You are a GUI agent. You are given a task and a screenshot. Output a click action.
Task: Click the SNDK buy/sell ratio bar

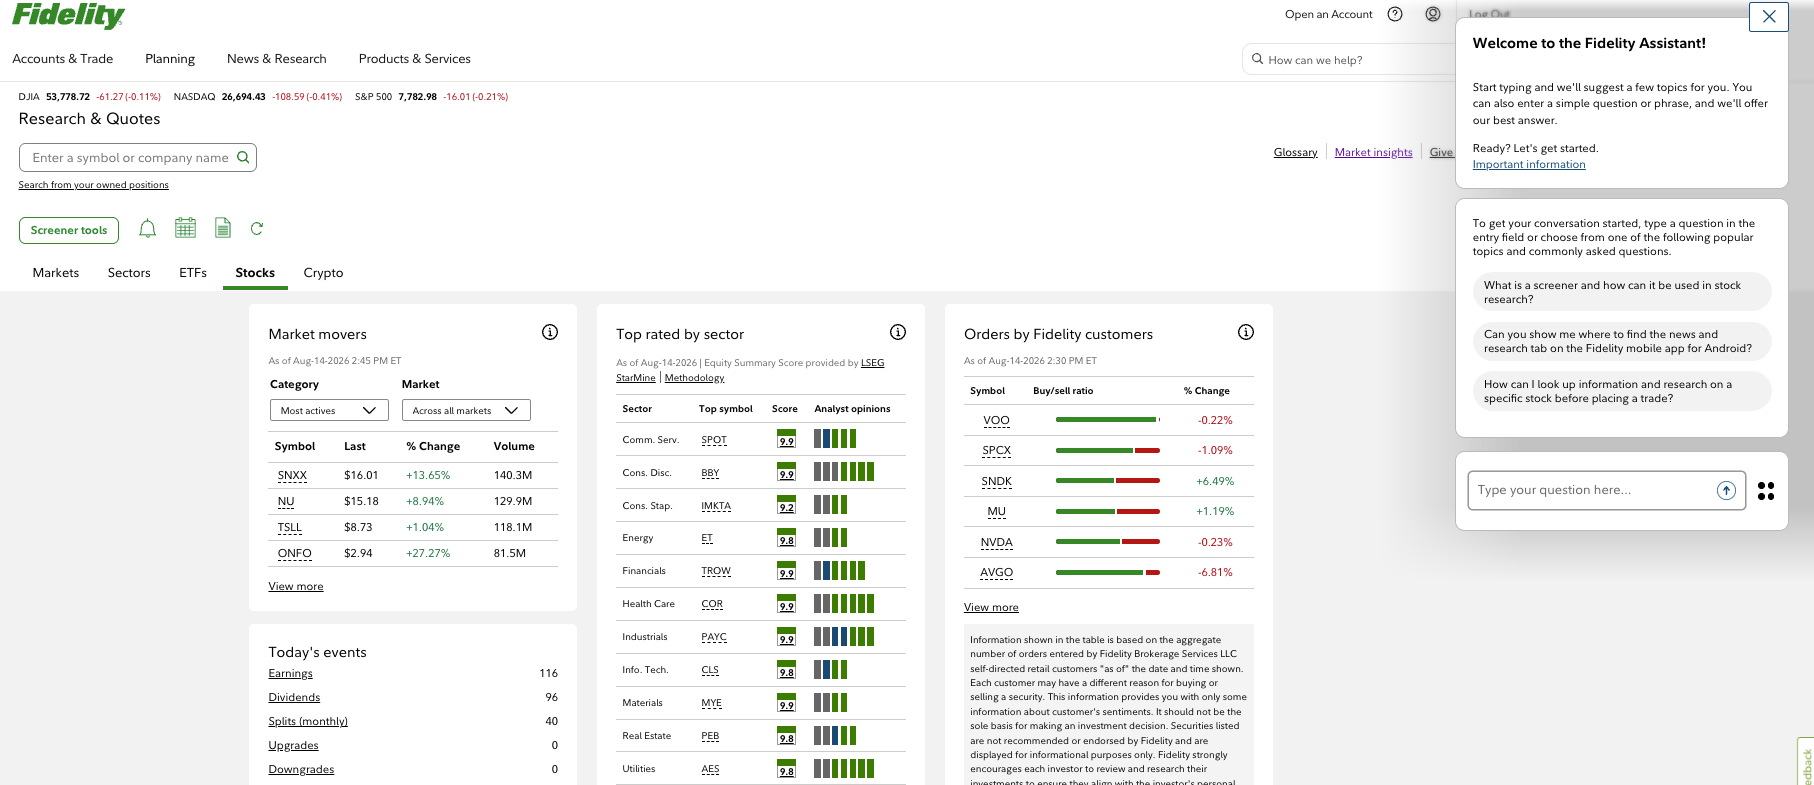[x=1108, y=481]
